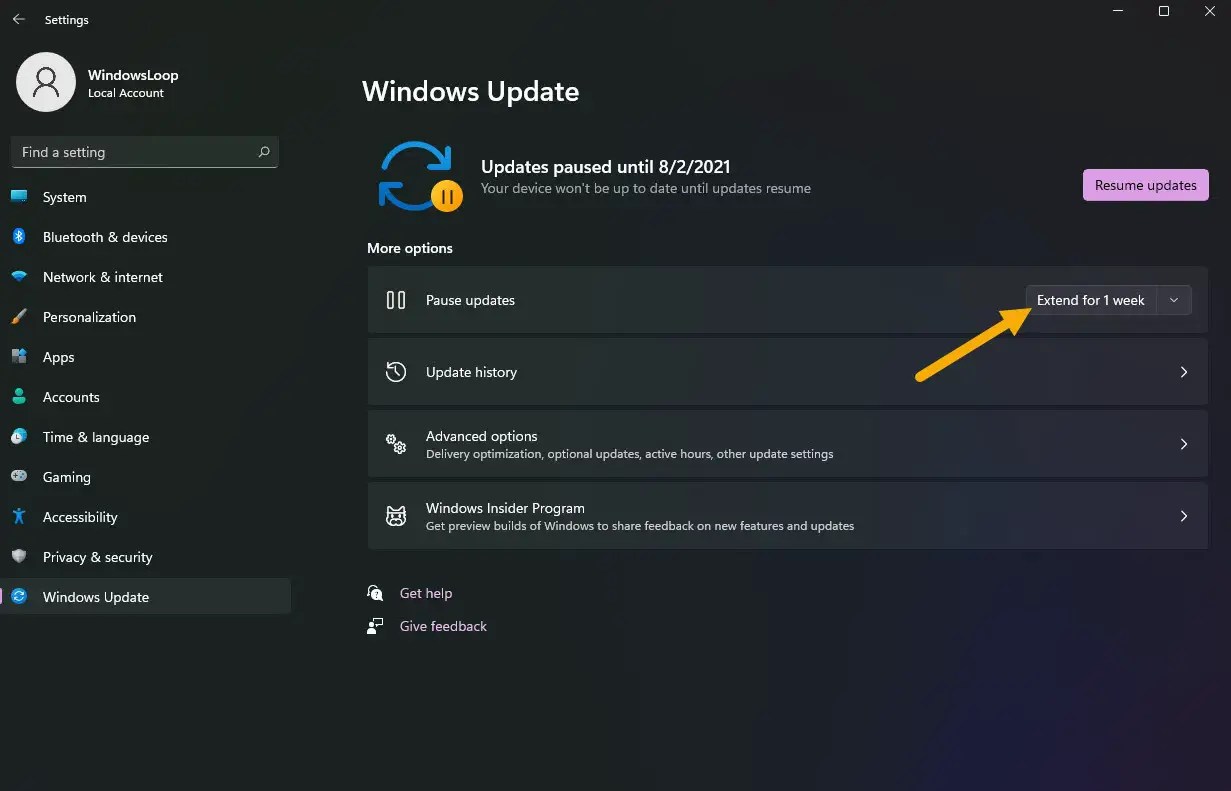Click the Windows Update page heading
Image resolution: width=1231 pixels, height=791 pixels.
[x=471, y=91]
